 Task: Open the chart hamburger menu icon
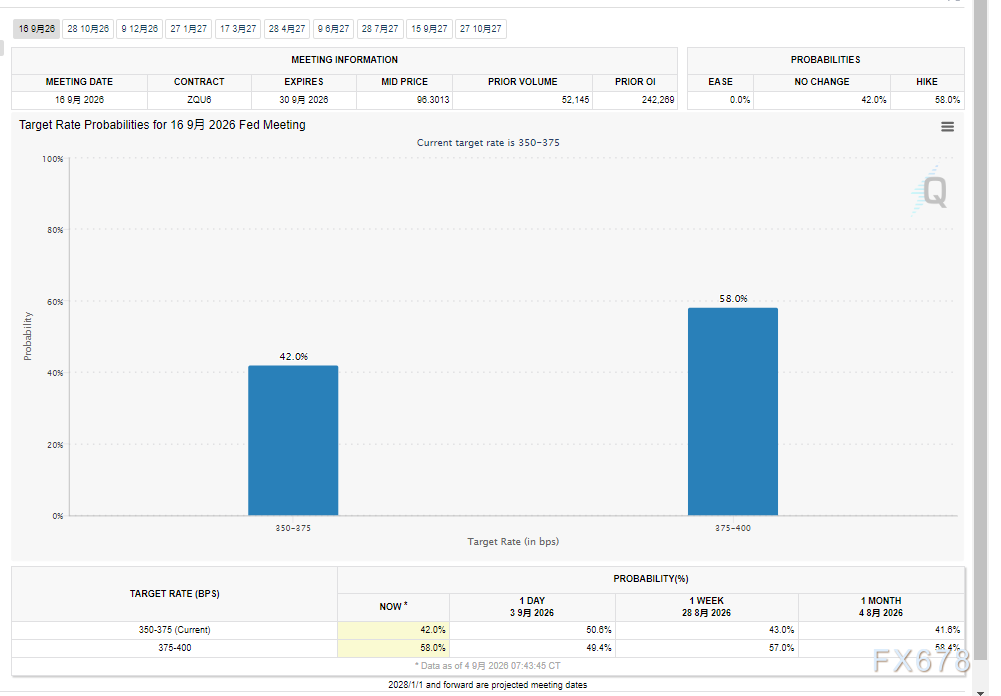click(x=947, y=126)
